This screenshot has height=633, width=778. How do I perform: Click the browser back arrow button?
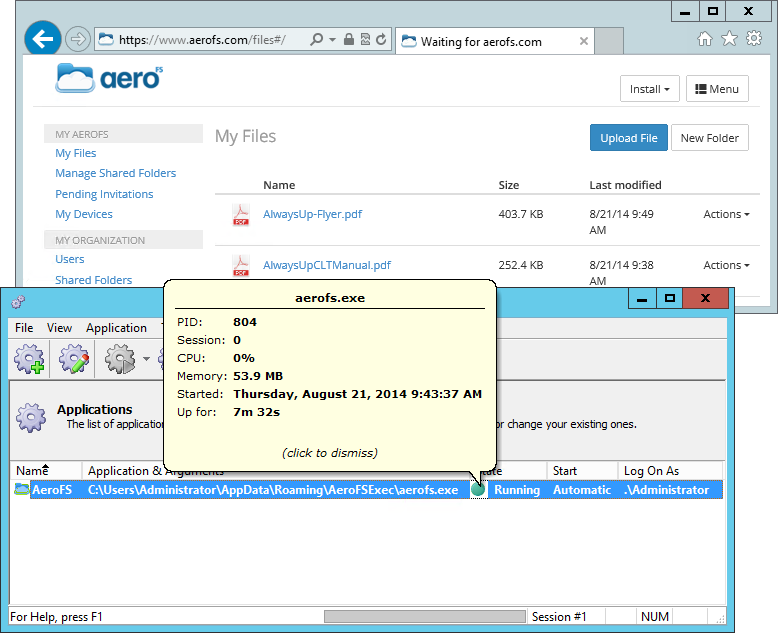click(43, 39)
